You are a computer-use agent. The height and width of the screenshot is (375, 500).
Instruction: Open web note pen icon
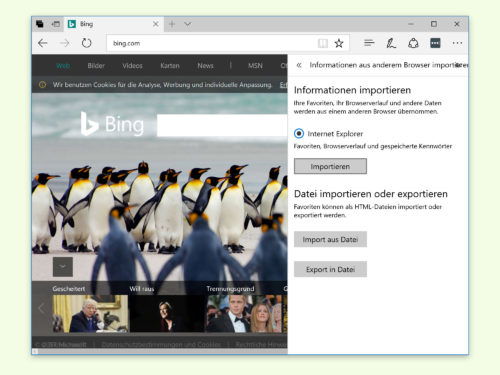pyautogui.click(x=391, y=43)
